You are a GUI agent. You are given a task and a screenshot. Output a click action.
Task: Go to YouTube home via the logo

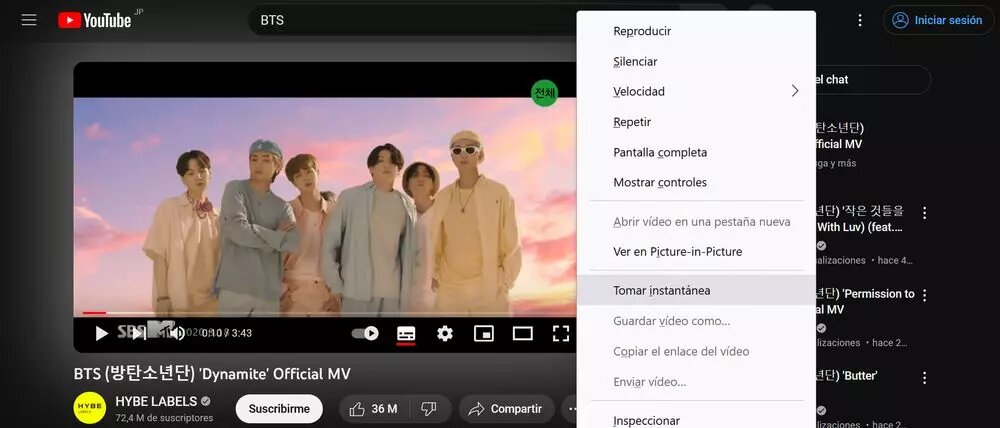click(95, 20)
